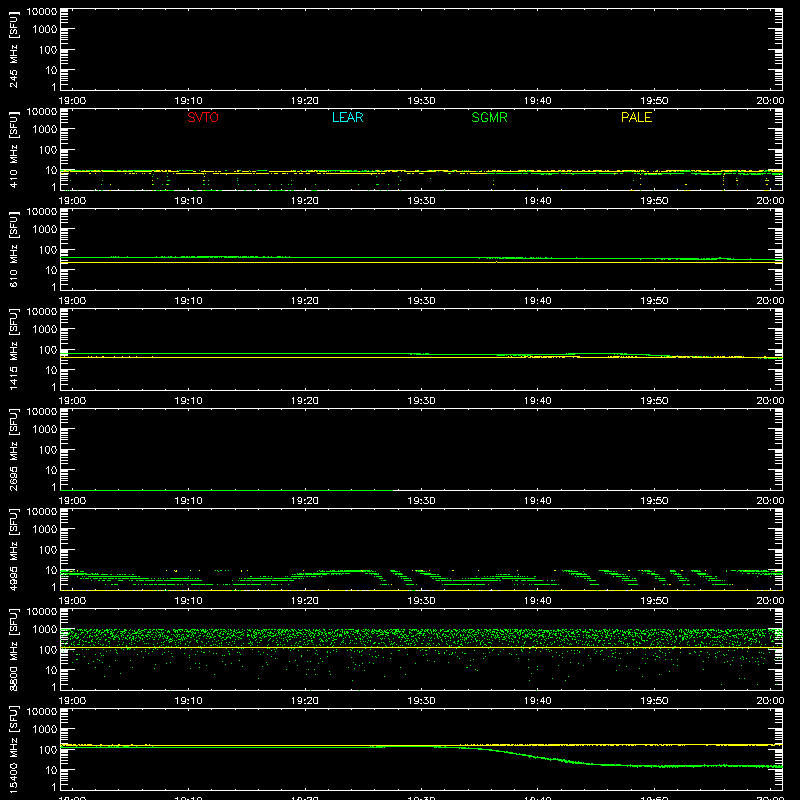This screenshot has height=800, width=800.
Task: Select the 2695 MHz [SFU] axis title
Action: (x=14, y=449)
